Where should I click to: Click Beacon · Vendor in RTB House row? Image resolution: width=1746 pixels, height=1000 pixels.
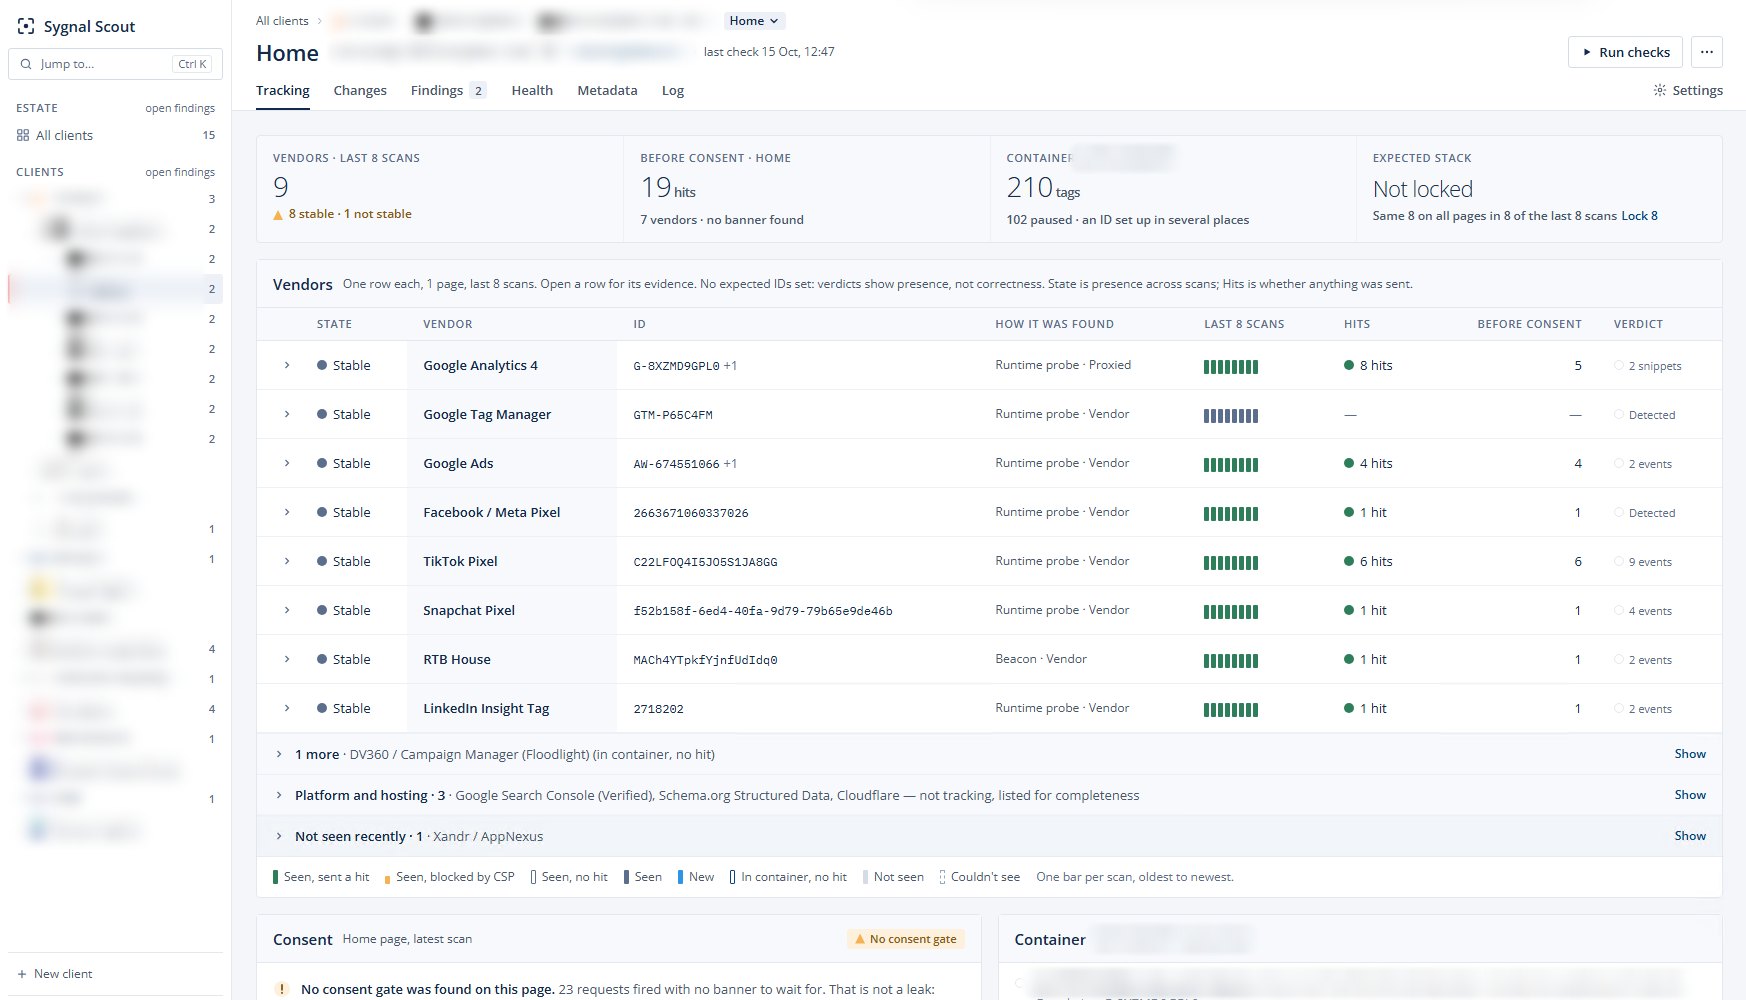pyautogui.click(x=1041, y=659)
